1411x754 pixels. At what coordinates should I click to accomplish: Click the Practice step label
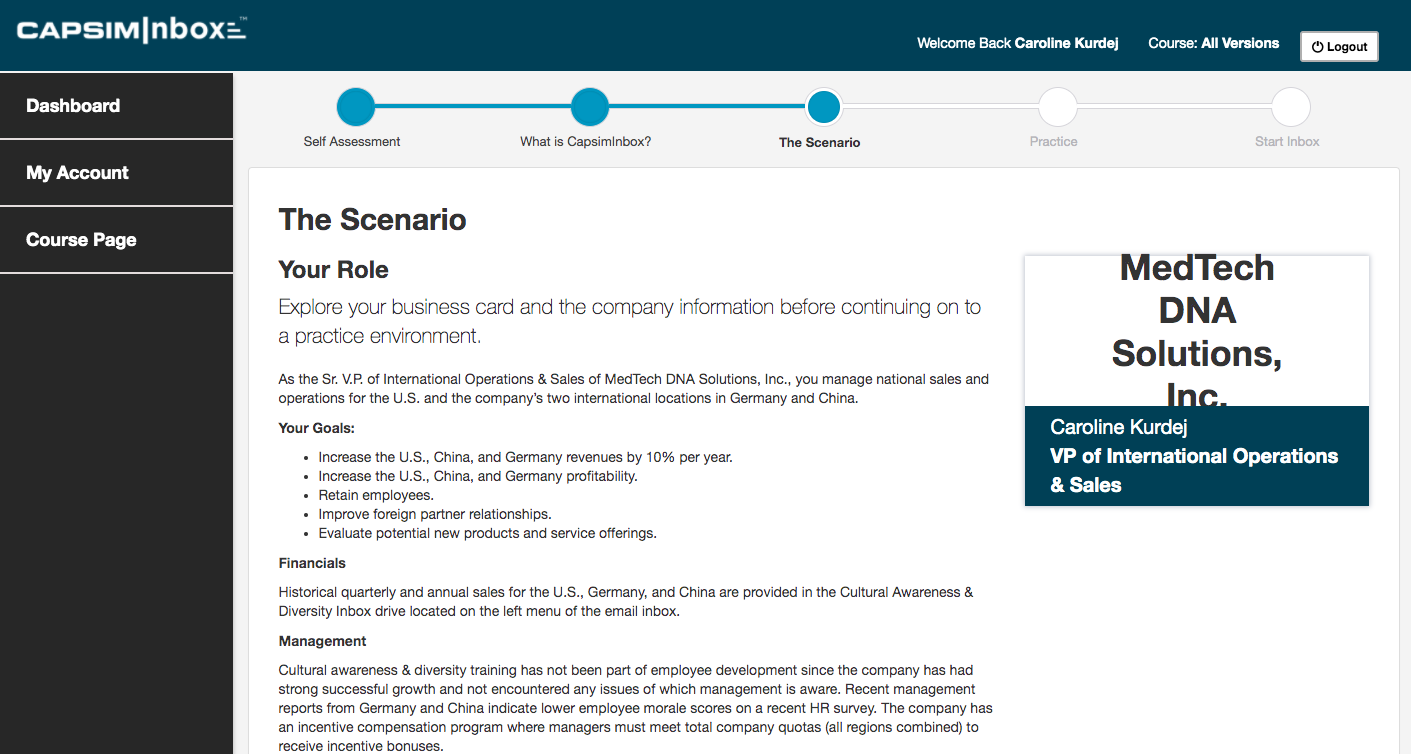1053,142
